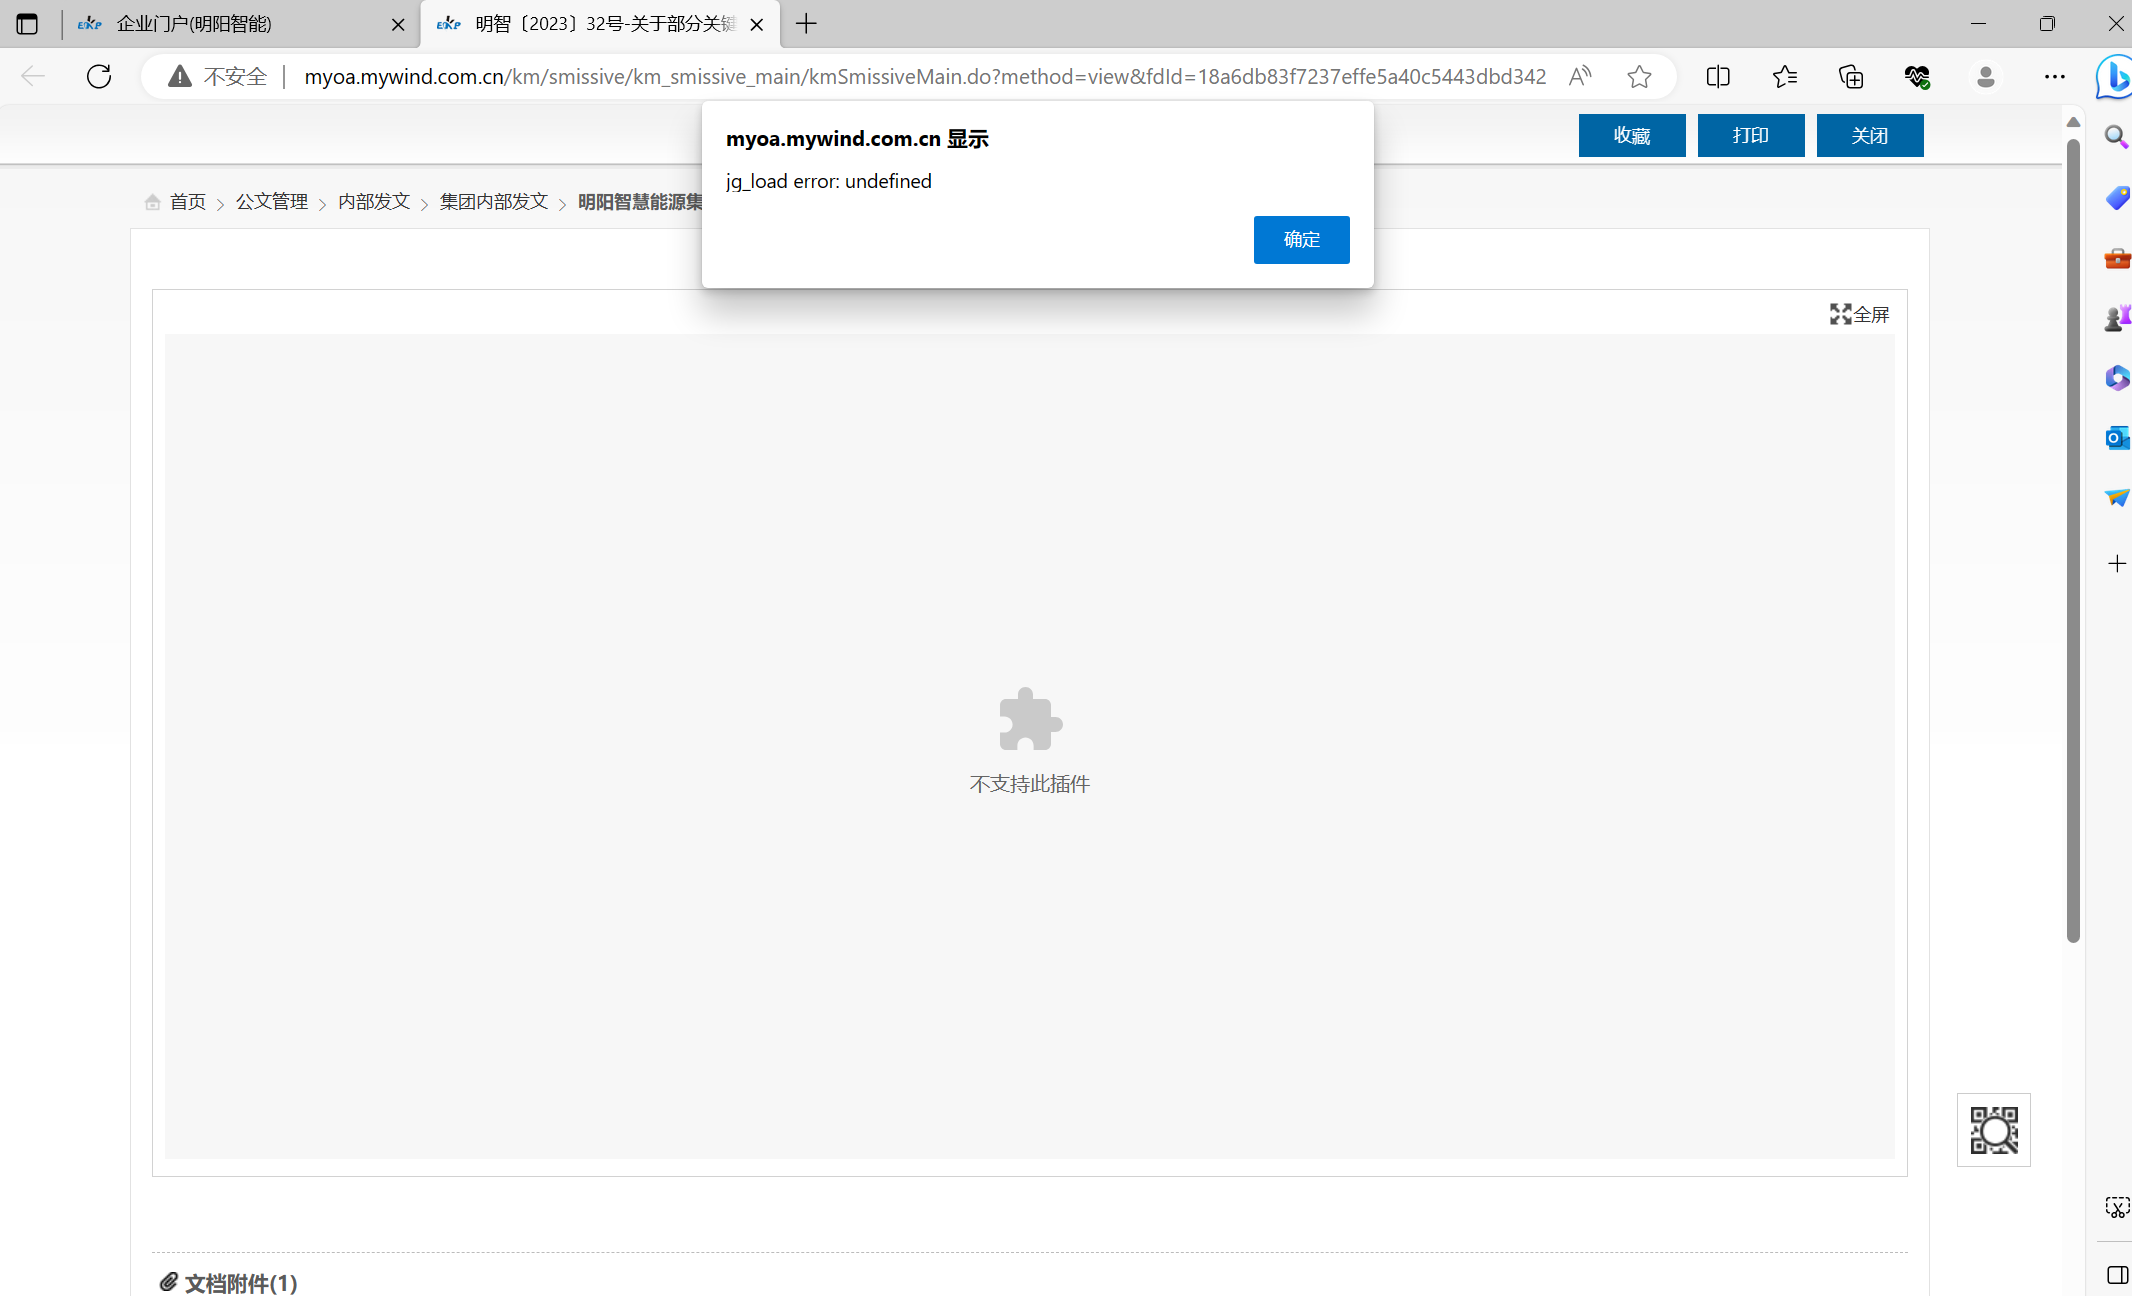Open the QR code scan icon

1993,1130
